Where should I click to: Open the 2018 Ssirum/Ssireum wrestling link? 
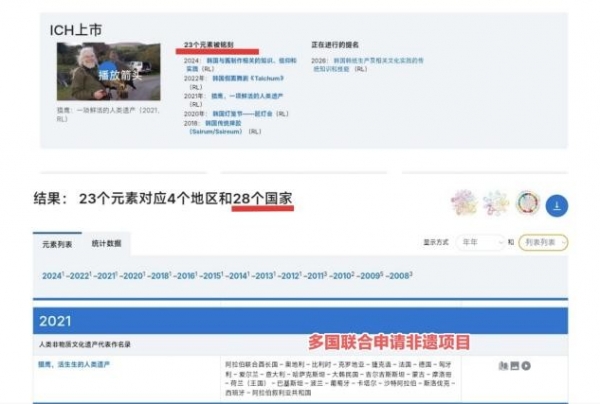[x=215, y=127]
